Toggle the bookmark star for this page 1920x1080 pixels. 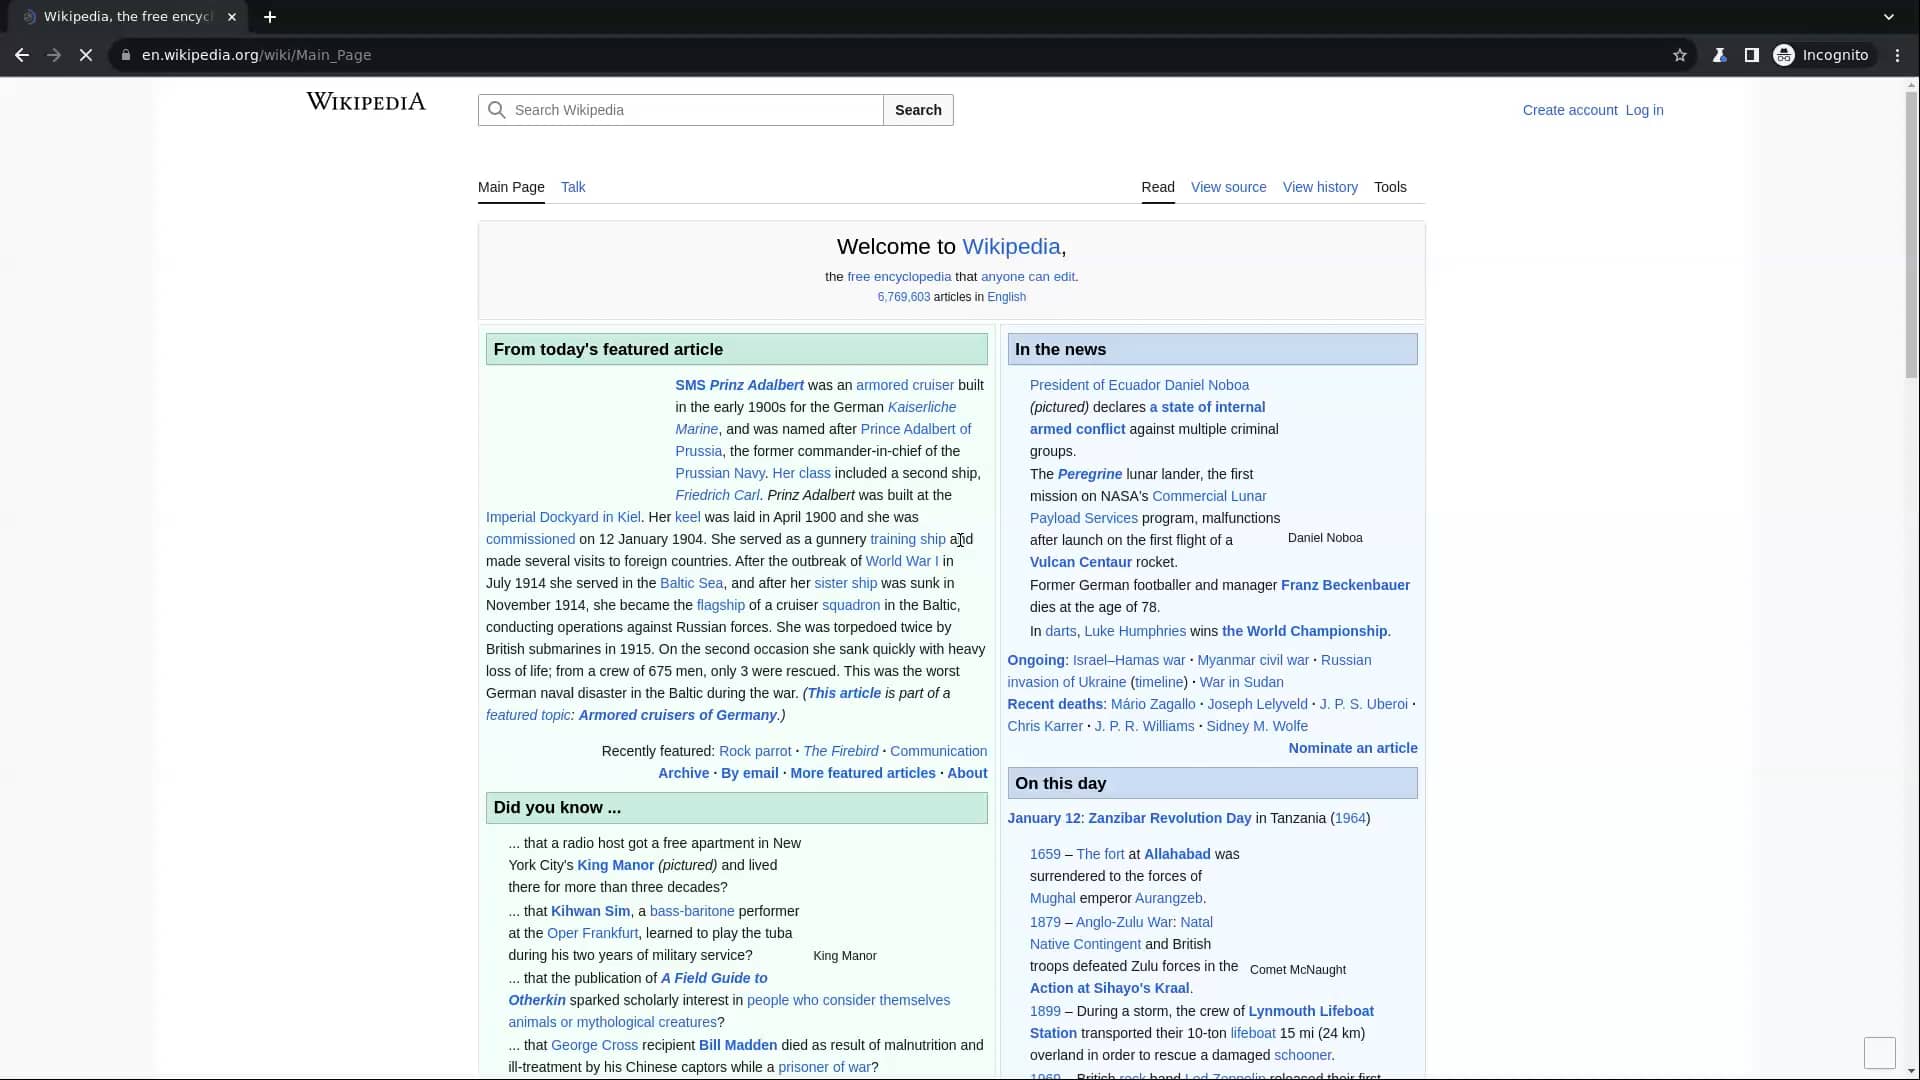point(1679,55)
